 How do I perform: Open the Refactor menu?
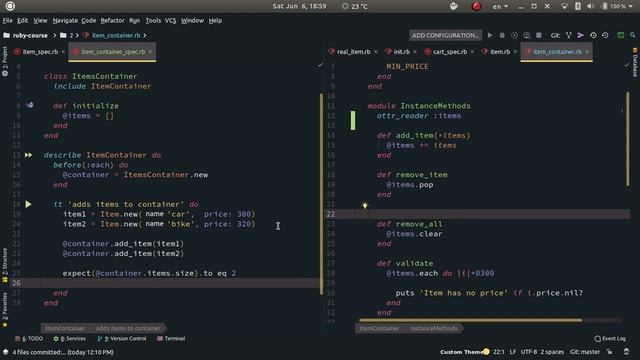coord(112,20)
